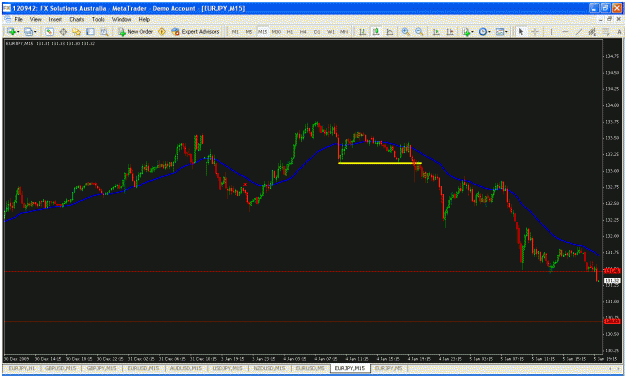The image size is (625, 376).
Task: Click the MDI document icon beside File
Action: point(7,19)
